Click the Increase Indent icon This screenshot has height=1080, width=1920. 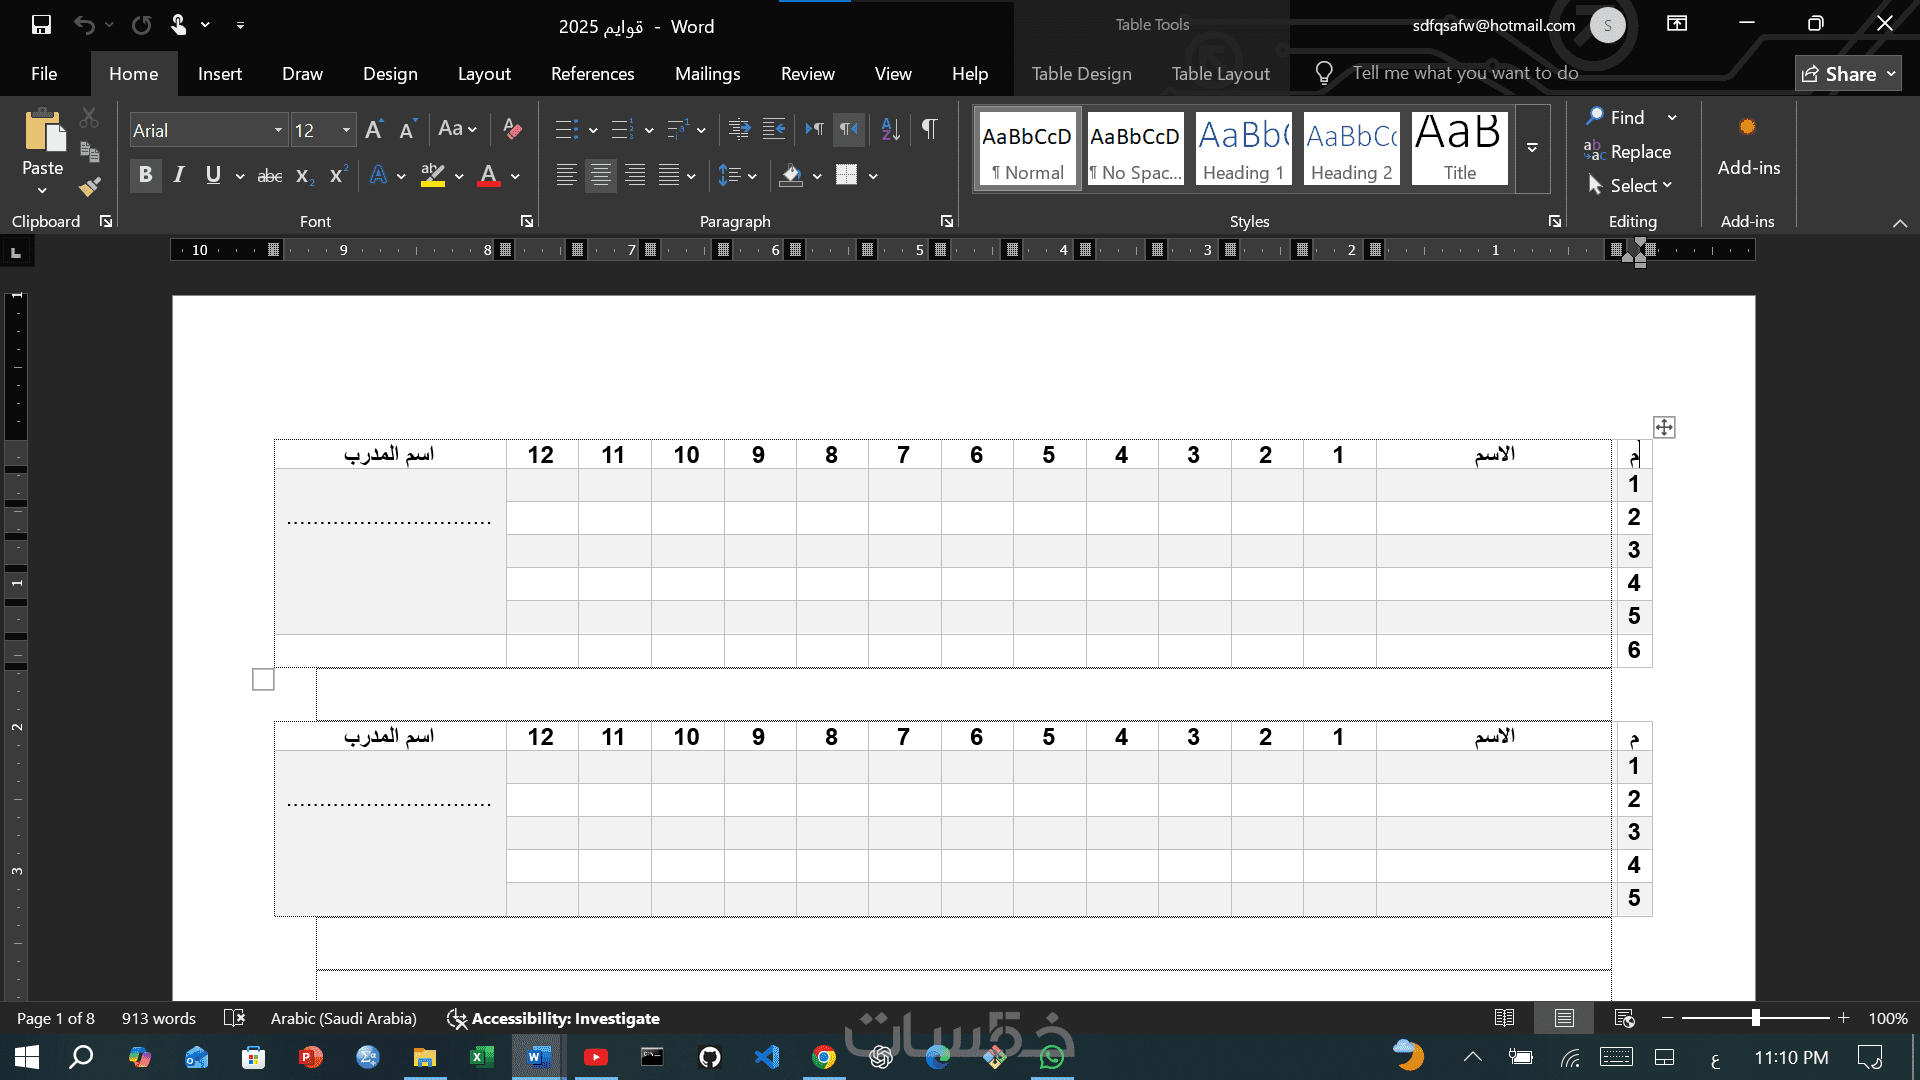[x=774, y=129]
